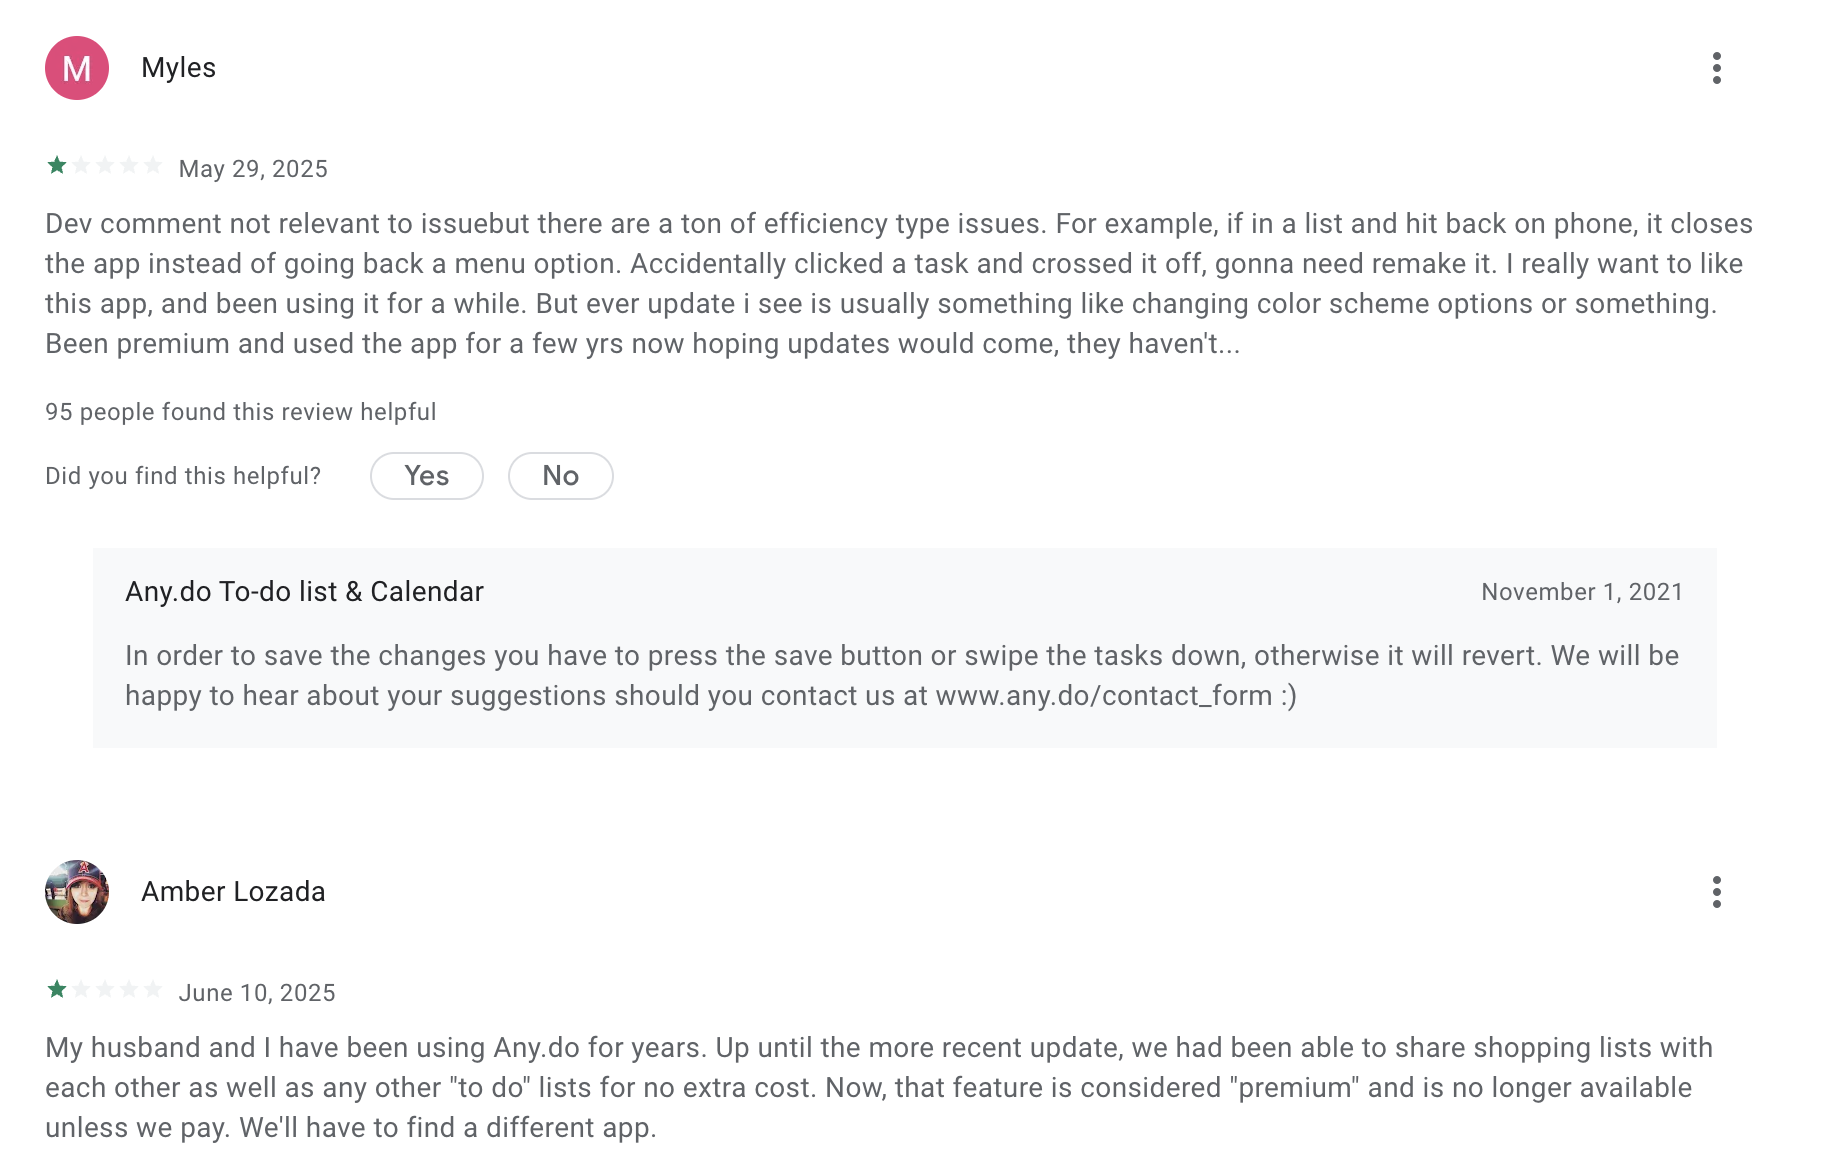Click '95 people found this review helpful' text
The image size is (1822, 1174).
(x=240, y=411)
